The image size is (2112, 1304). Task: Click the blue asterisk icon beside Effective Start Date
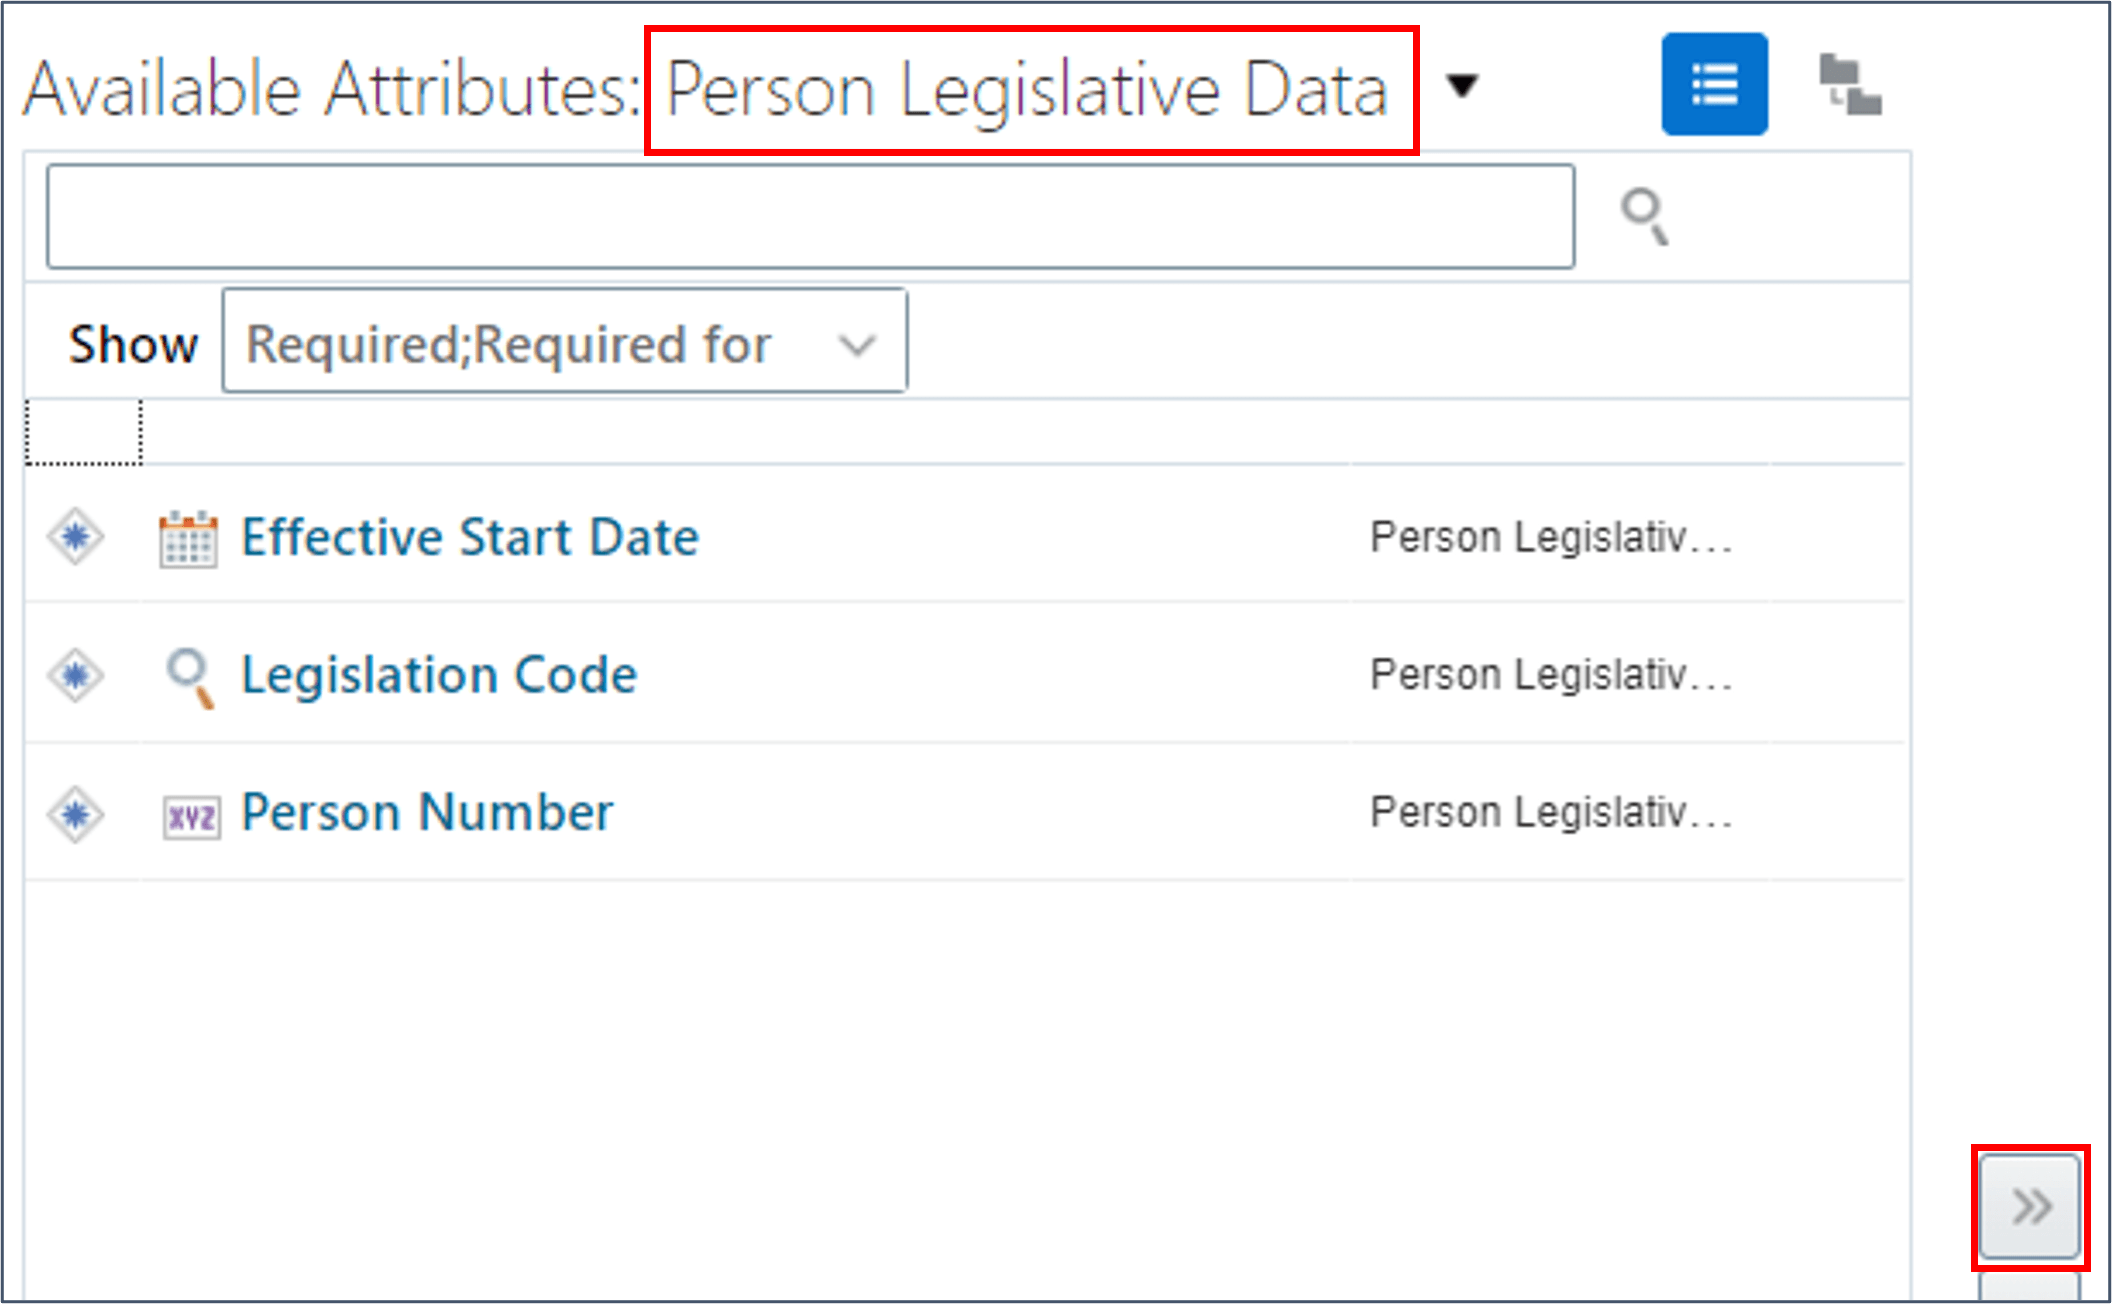pyautogui.click(x=75, y=538)
